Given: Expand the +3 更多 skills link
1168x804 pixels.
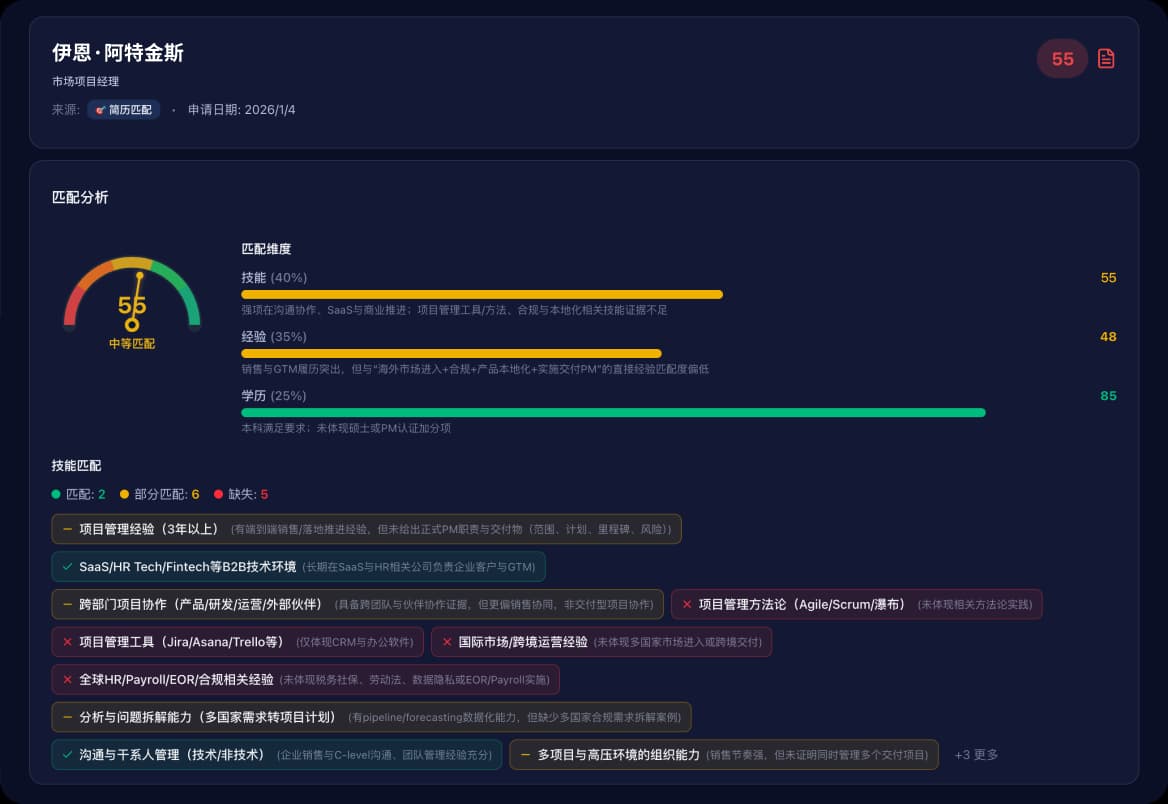Looking at the screenshot, I should (x=976, y=755).
